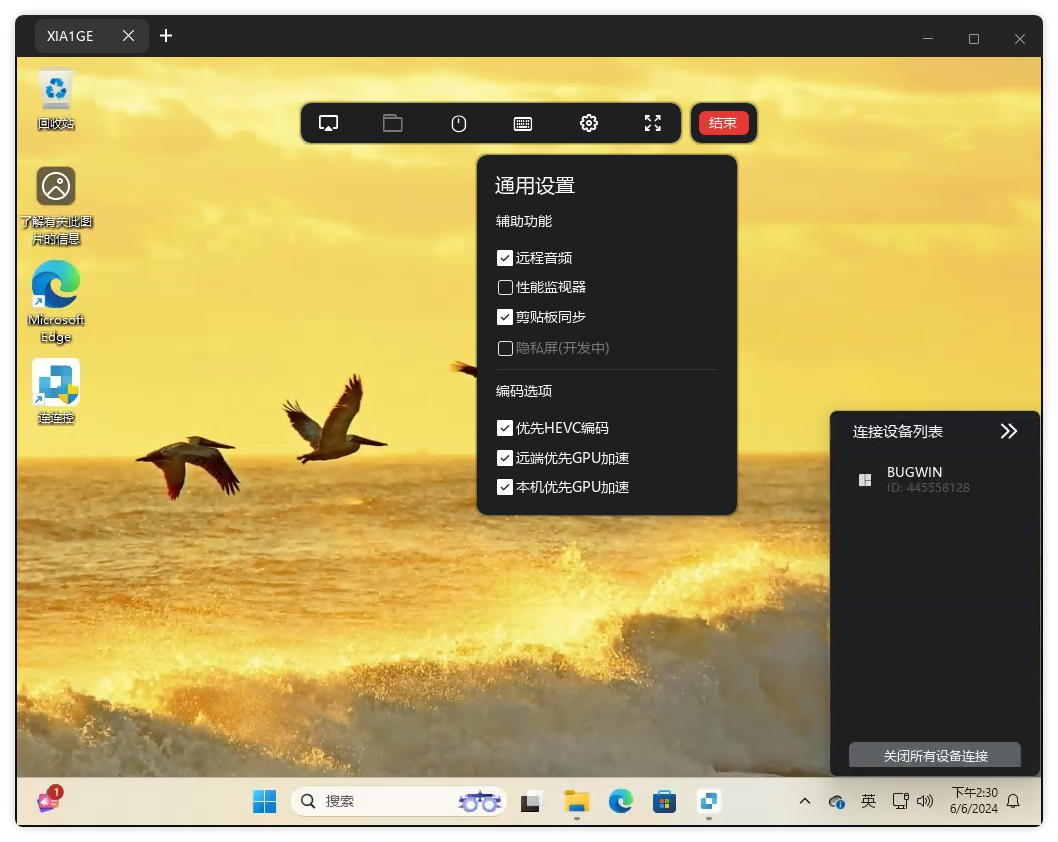Toggle the 本机优先GPU加速 checkbox

point(505,487)
